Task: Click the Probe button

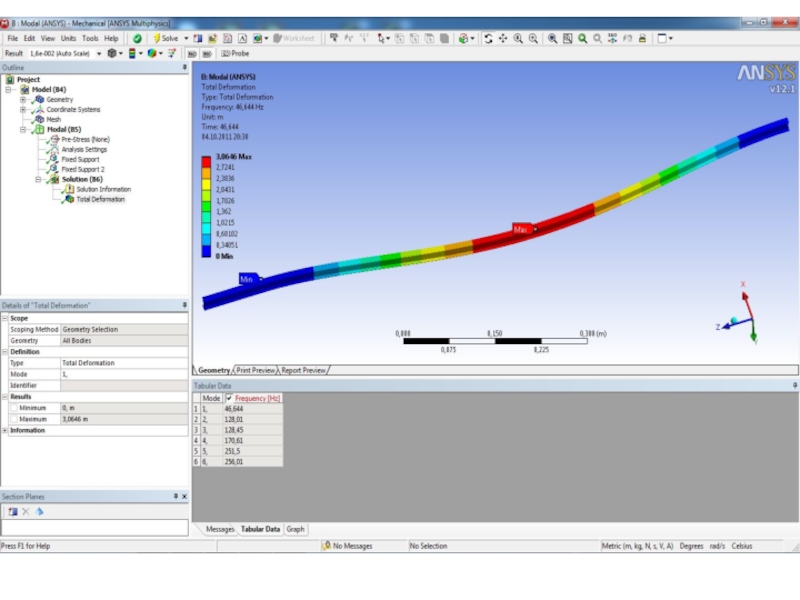Action: pos(235,54)
